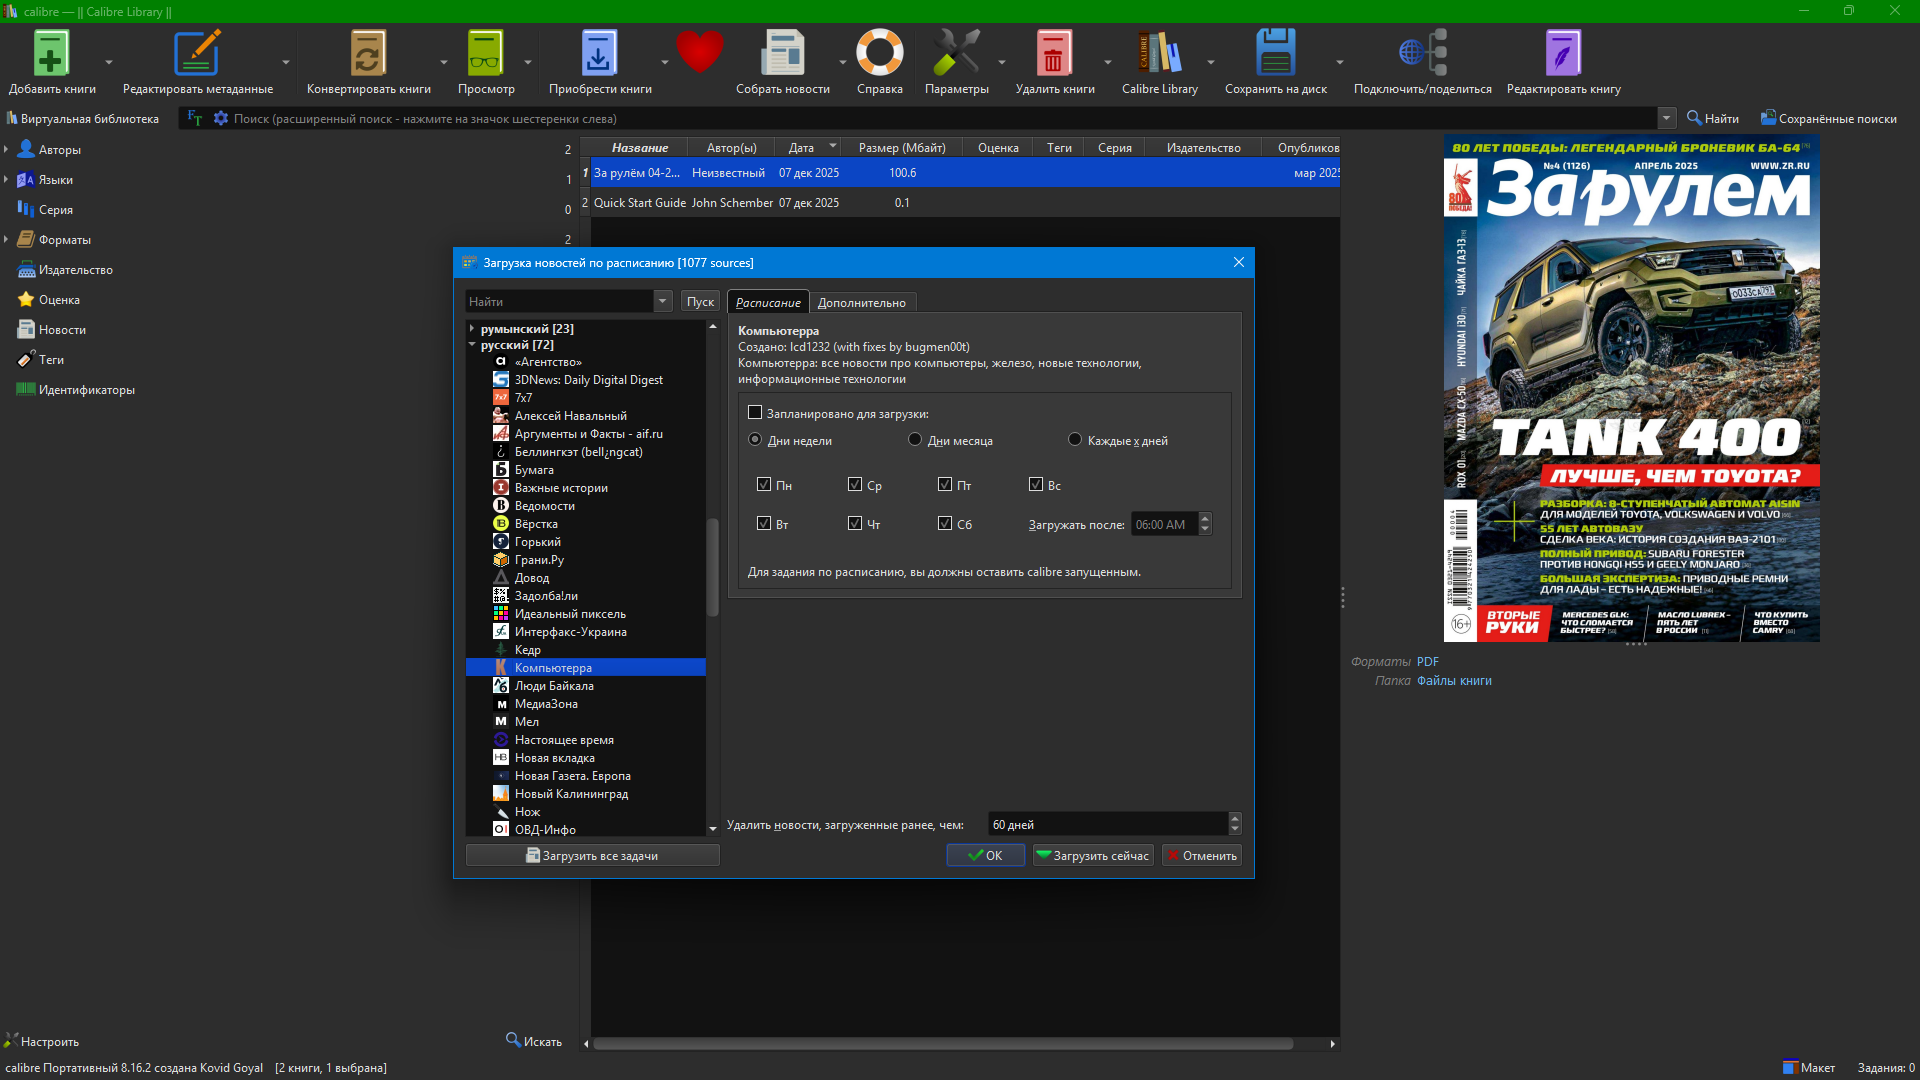The height and width of the screenshot is (1080, 1920).
Task: Open dropdown arrow next to Найти field
Action: 662,301
